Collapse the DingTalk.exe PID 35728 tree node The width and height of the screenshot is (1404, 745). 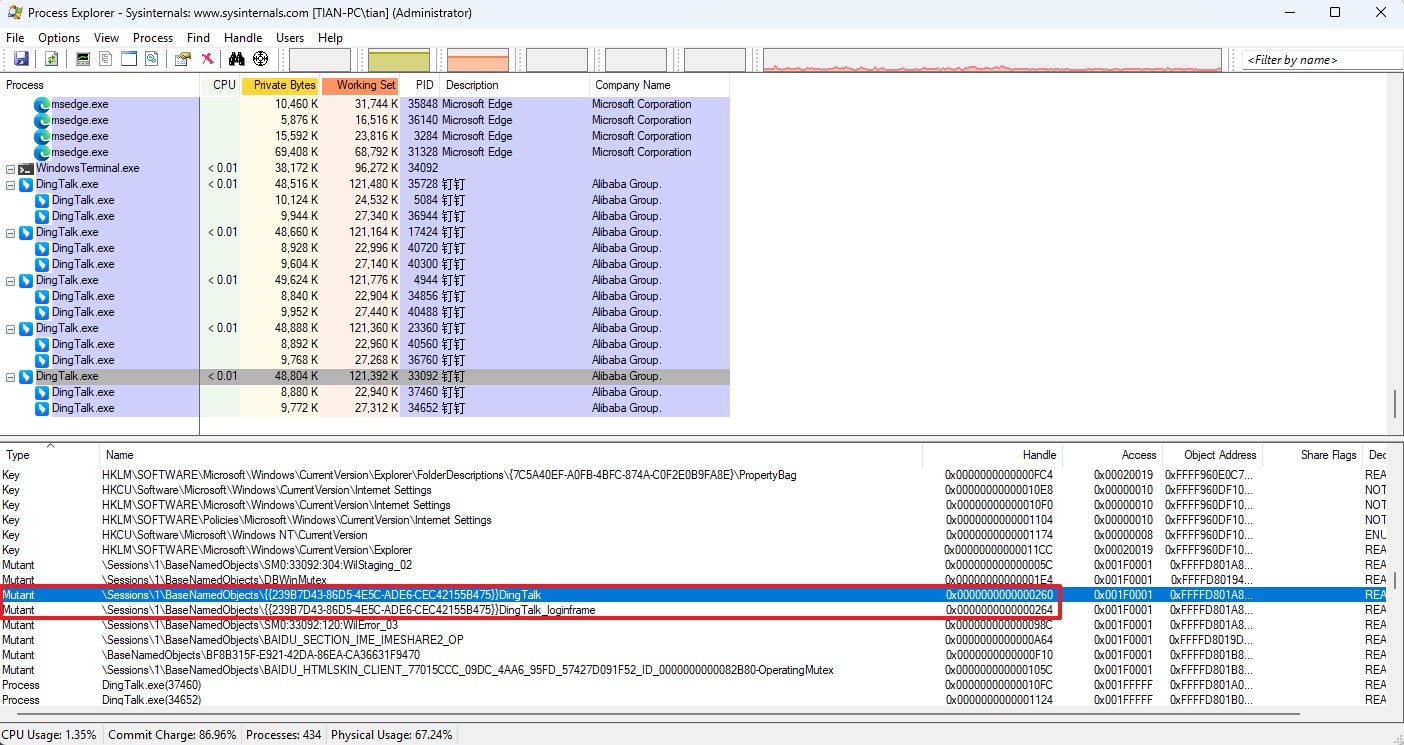(11, 184)
